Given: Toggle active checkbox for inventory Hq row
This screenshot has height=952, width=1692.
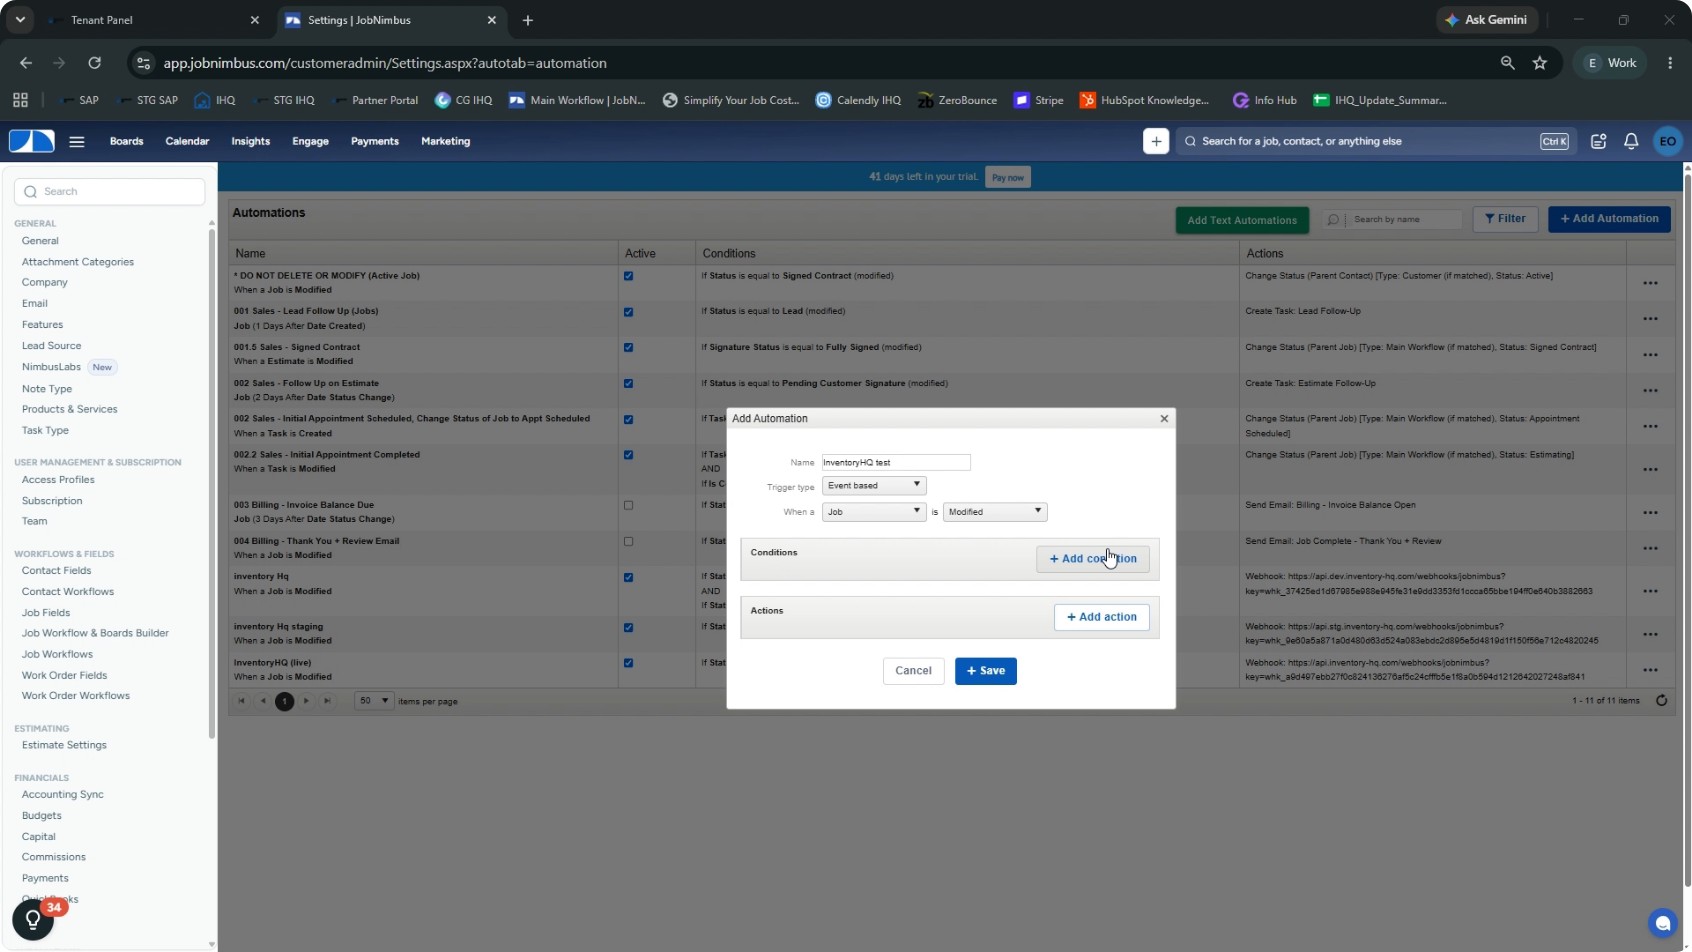Looking at the screenshot, I should tap(628, 578).
